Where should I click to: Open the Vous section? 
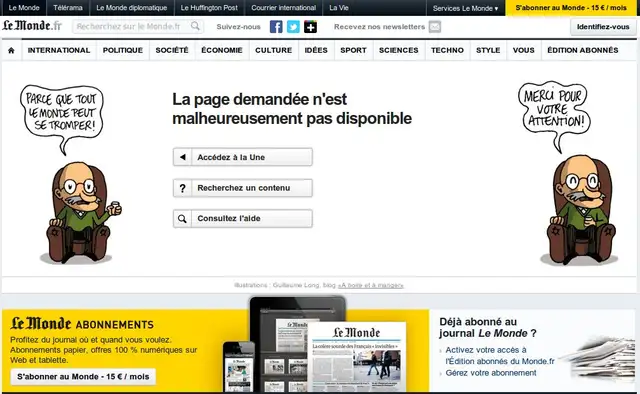[523, 50]
